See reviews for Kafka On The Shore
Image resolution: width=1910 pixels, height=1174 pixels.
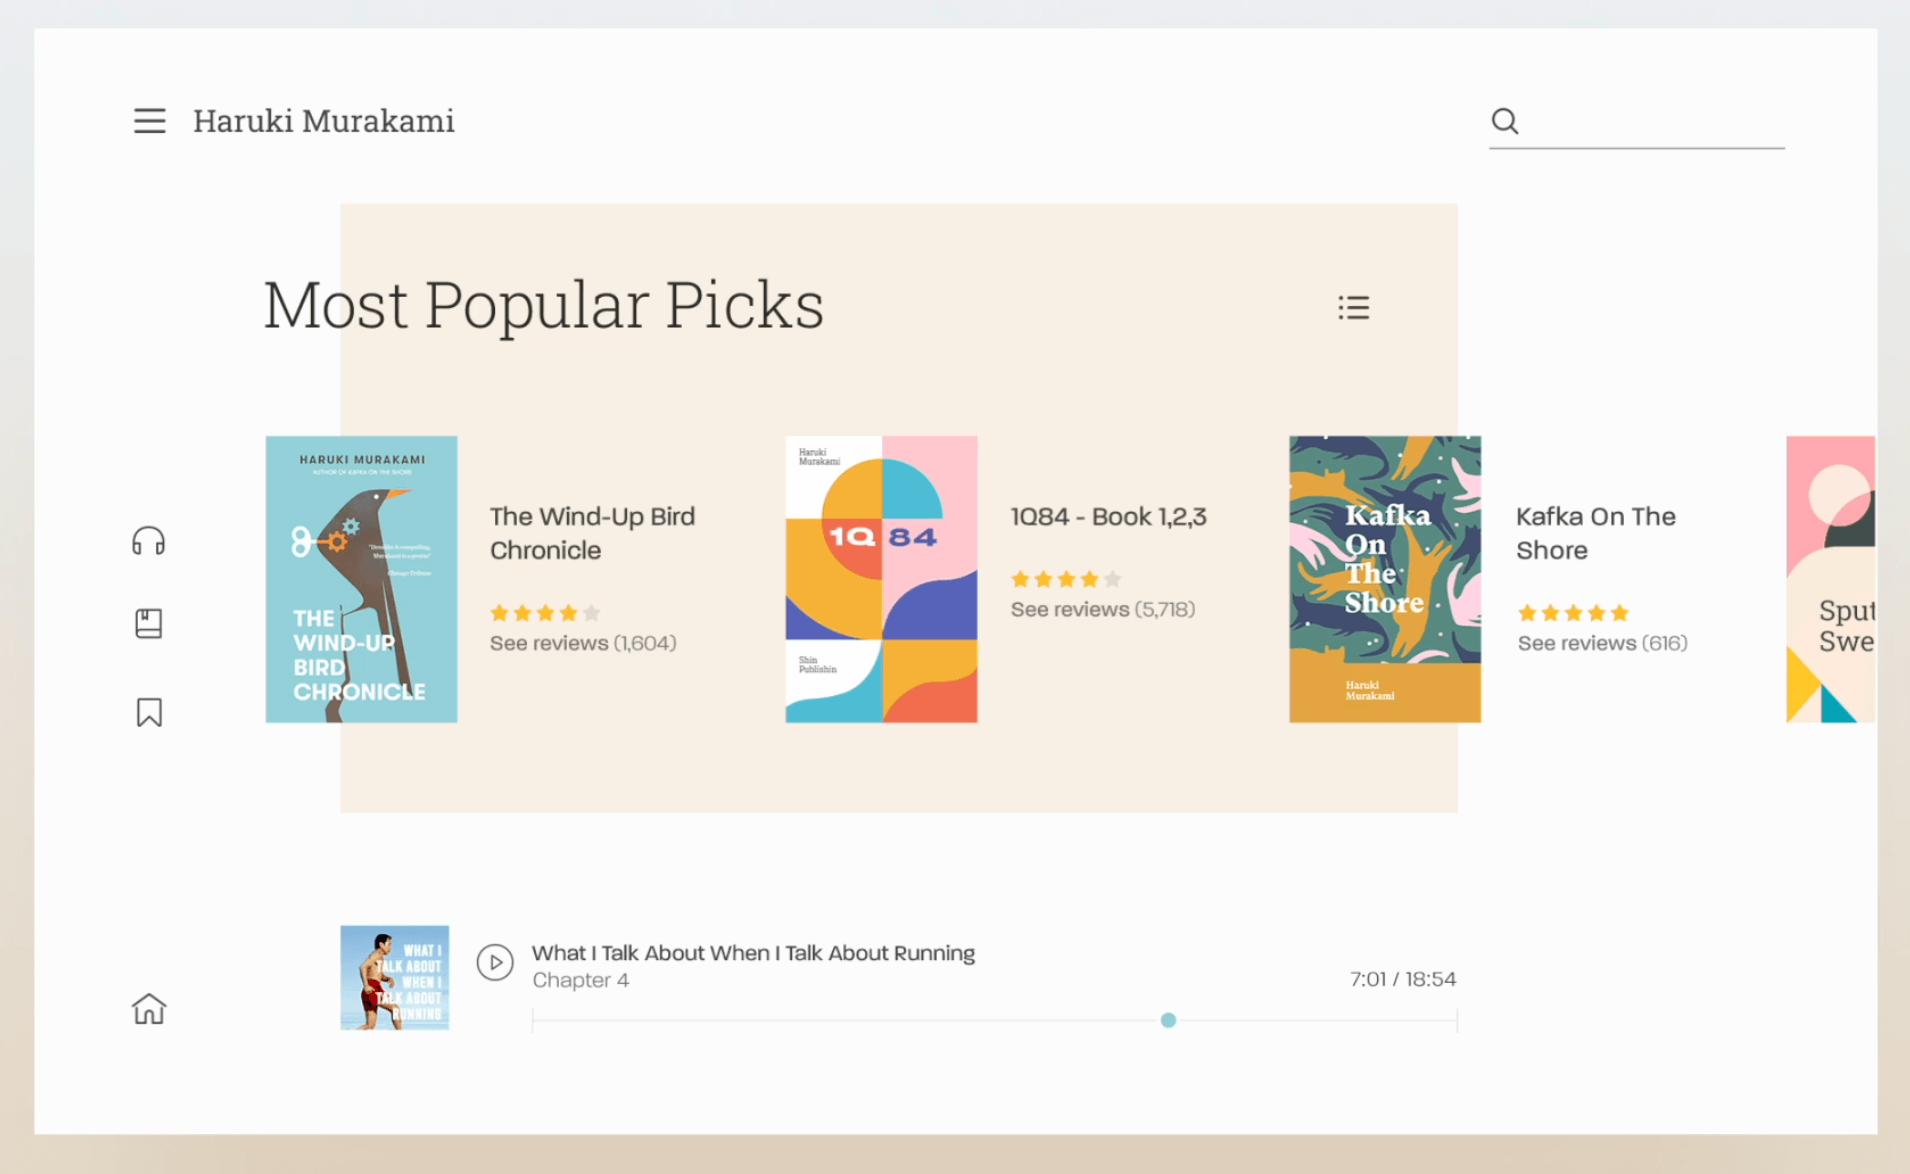[1601, 643]
